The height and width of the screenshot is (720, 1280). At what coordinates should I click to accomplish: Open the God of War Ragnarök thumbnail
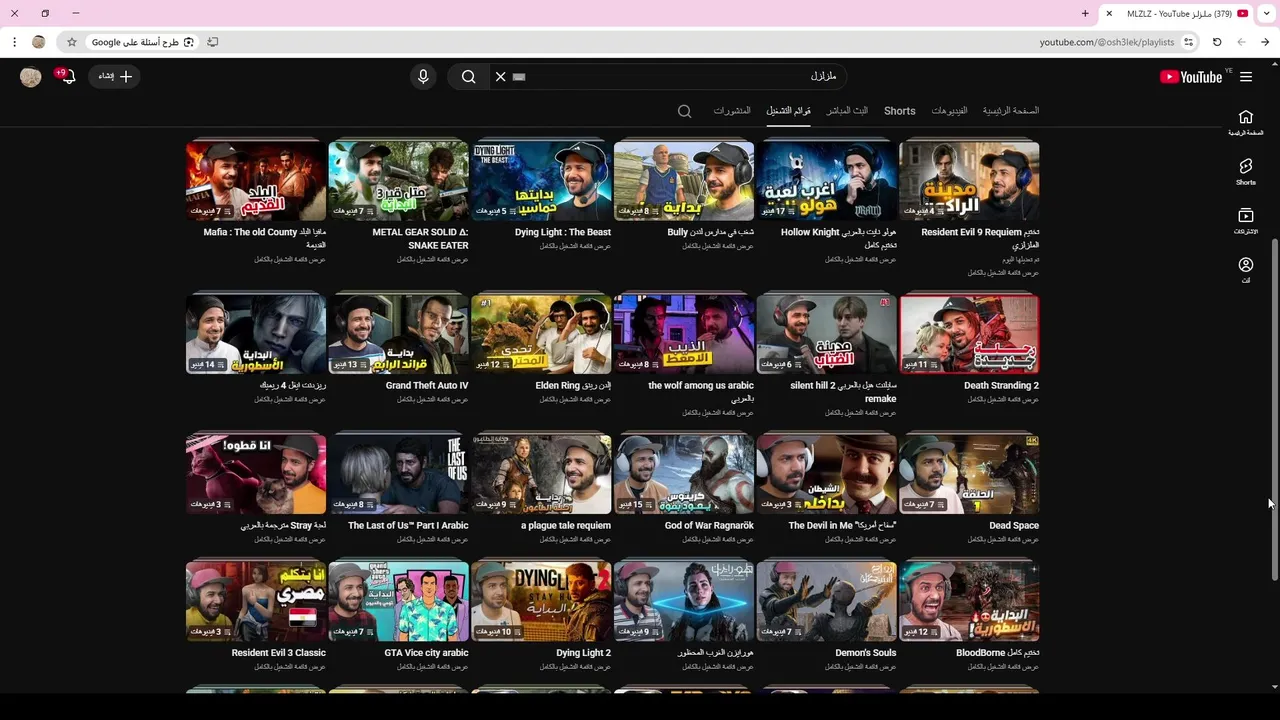pyautogui.click(x=684, y=474)
